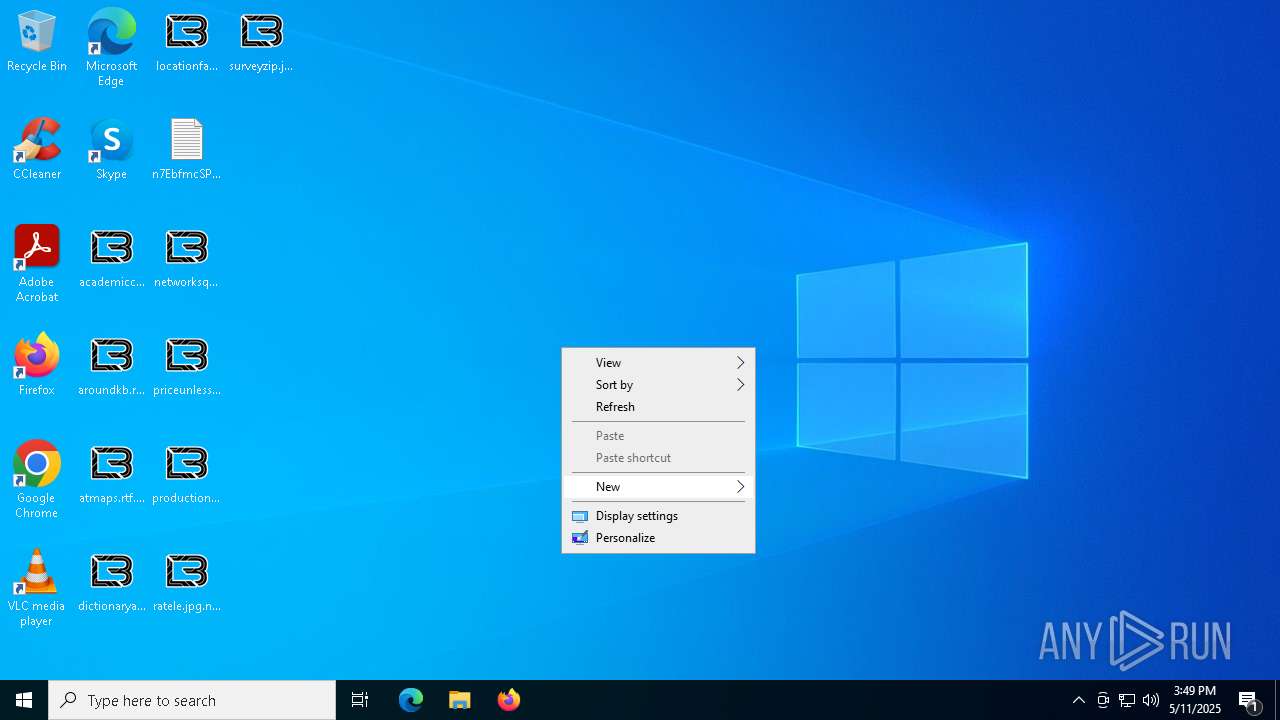Image resolution: width=1280 pixels, height=720 pixels.
Task: Select the Firefox desktop shortcut
Action: click(37, 366)
